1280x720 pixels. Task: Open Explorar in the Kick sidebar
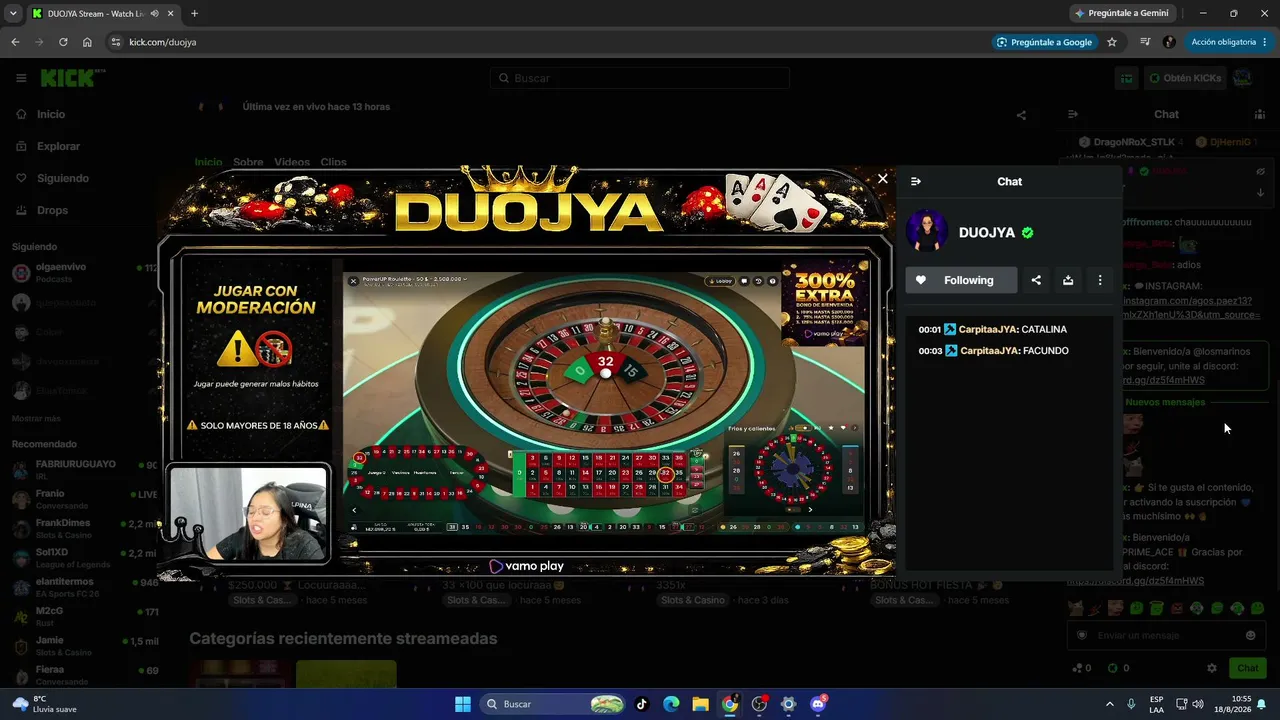(58, 146)
